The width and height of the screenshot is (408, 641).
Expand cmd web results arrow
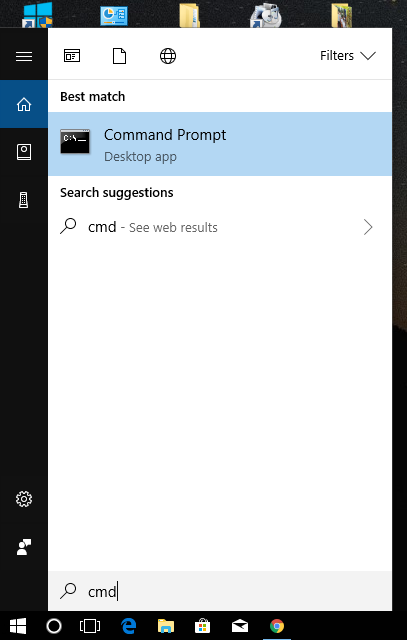click(368, 227)
